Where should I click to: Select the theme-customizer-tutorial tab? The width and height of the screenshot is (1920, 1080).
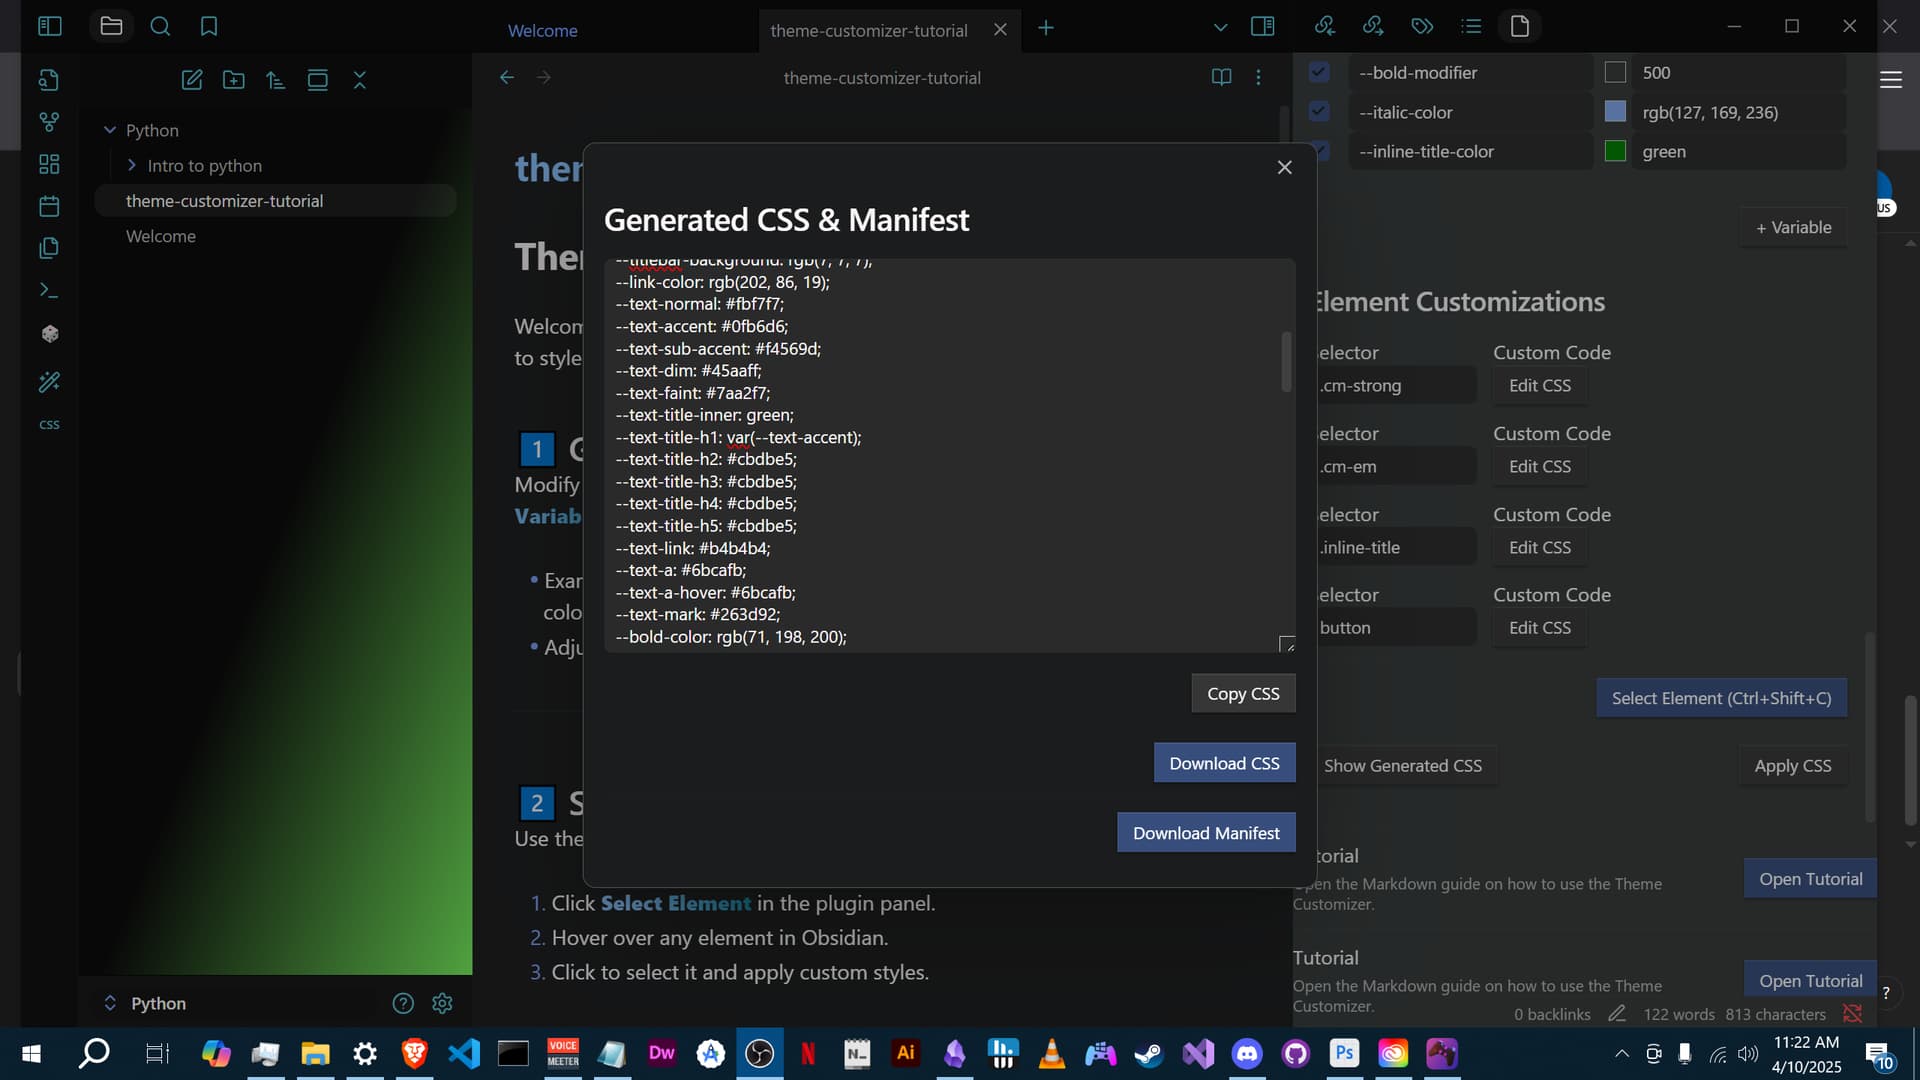pyautogui.click(x=869, y=30)
